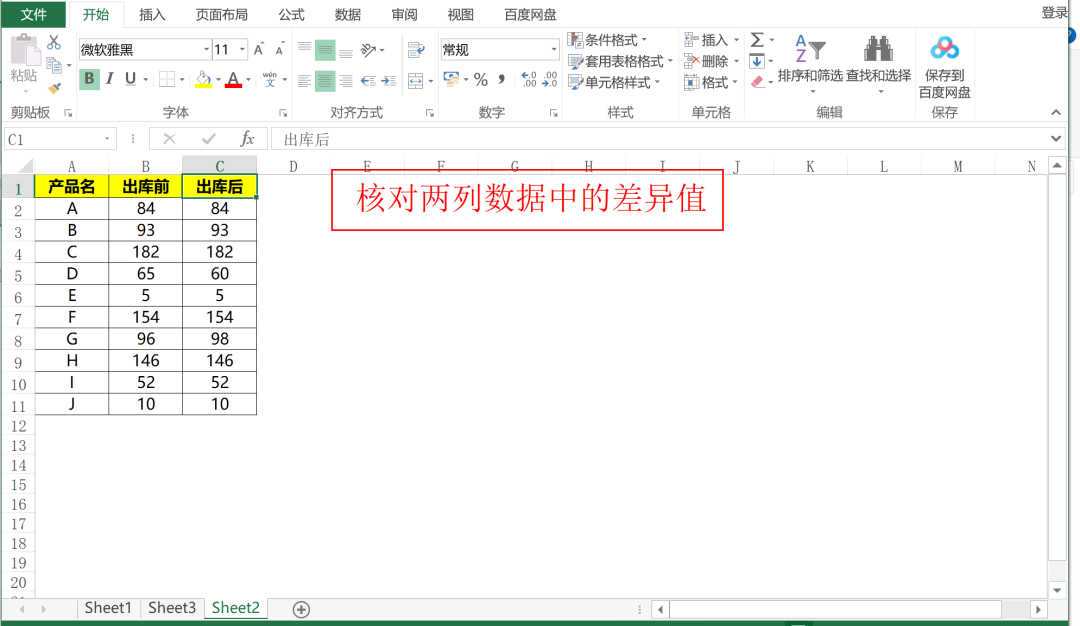Viewport: 1080px width, 626px height.
Task: Select the Format Painter brush
Action: click(54, 88)
